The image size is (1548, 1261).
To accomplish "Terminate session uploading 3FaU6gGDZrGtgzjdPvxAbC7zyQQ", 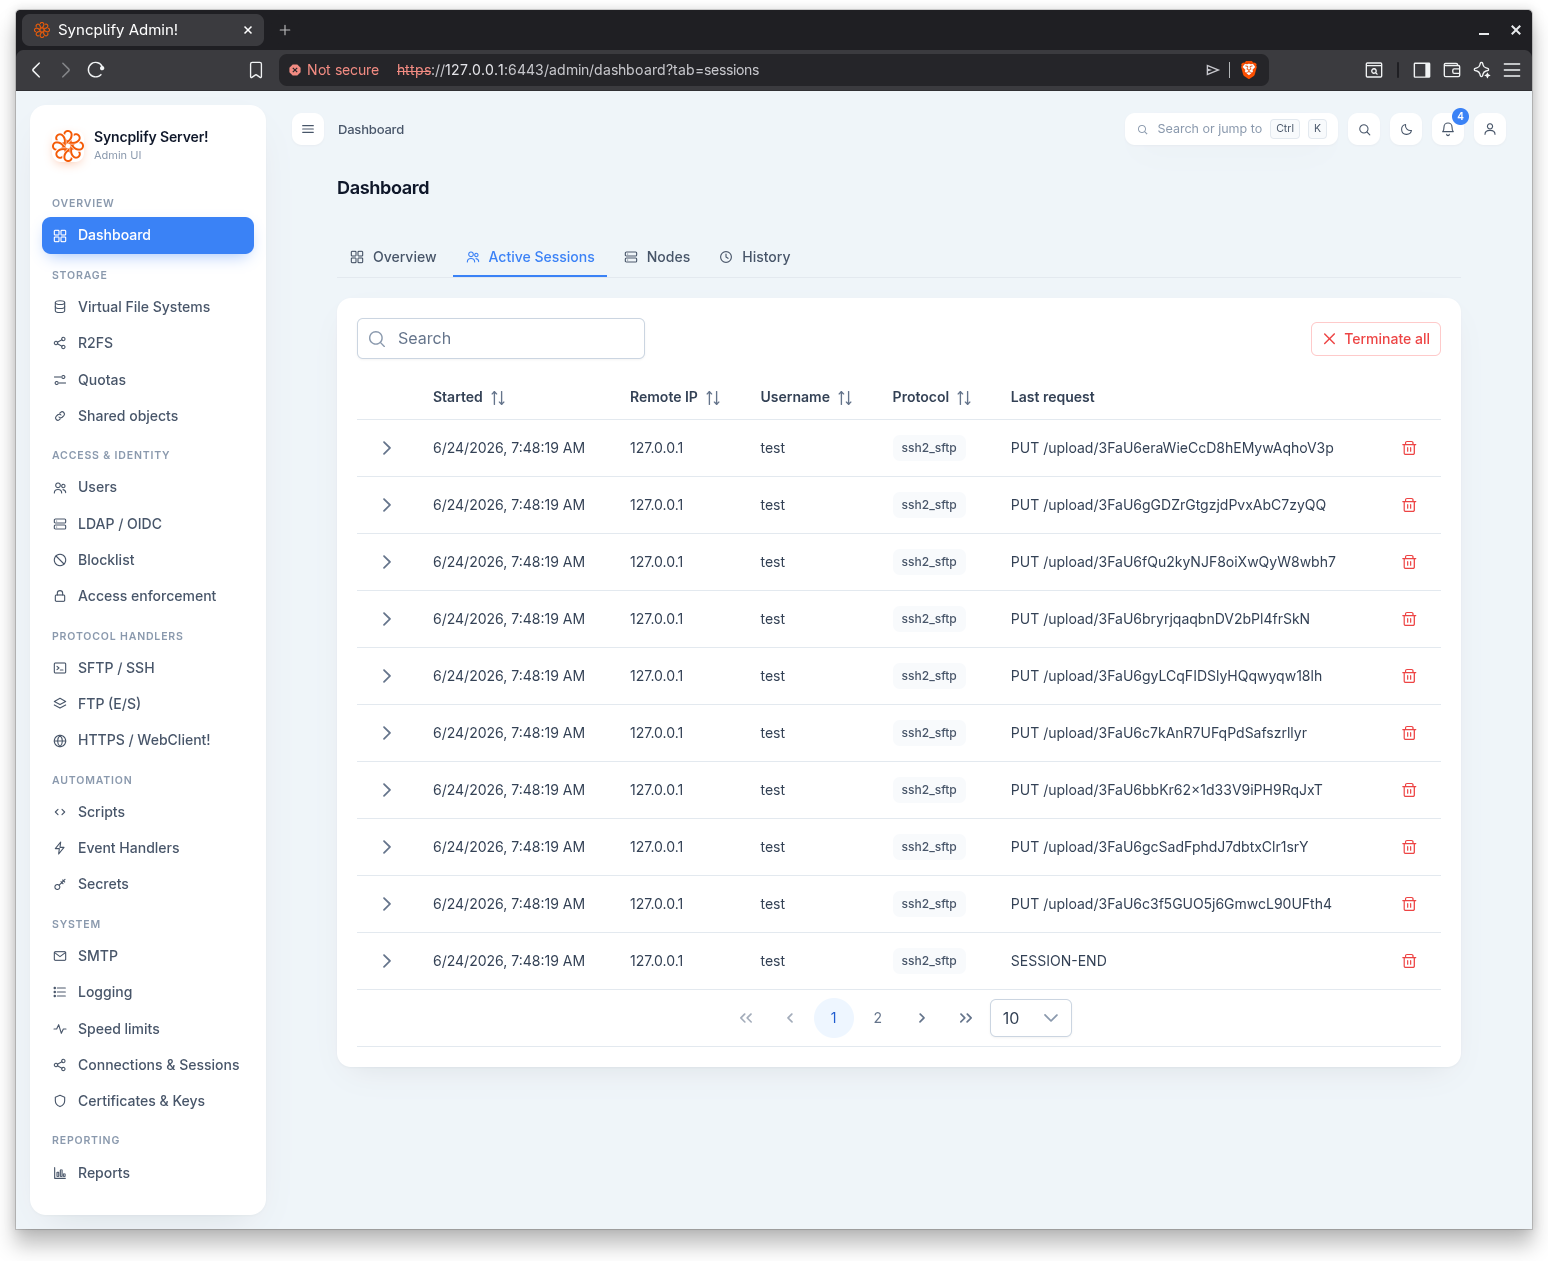I will point(1409,505).
